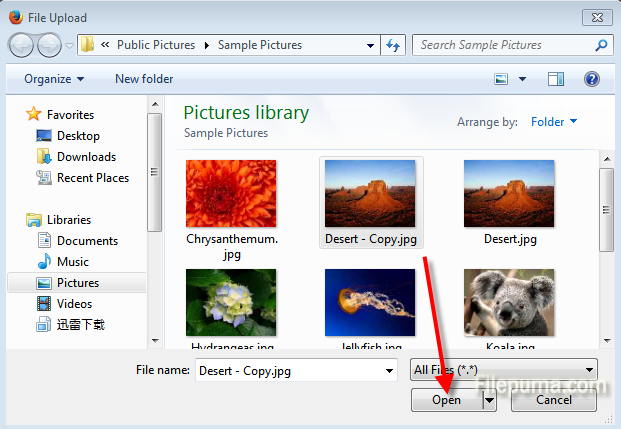Viewport: 621px width, 429px height.
Task: Select the Koala thumbnail
Action: click(509, 302)
